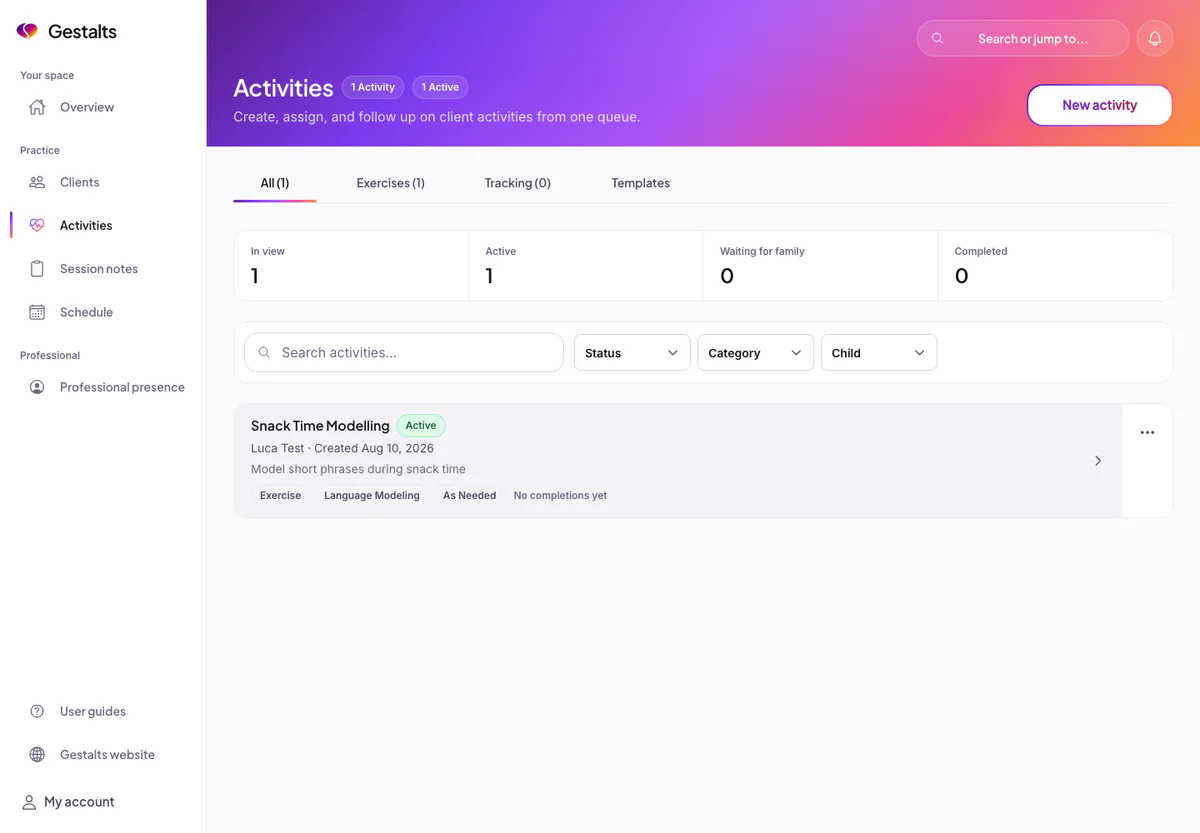Click the In view stat card

351,266
